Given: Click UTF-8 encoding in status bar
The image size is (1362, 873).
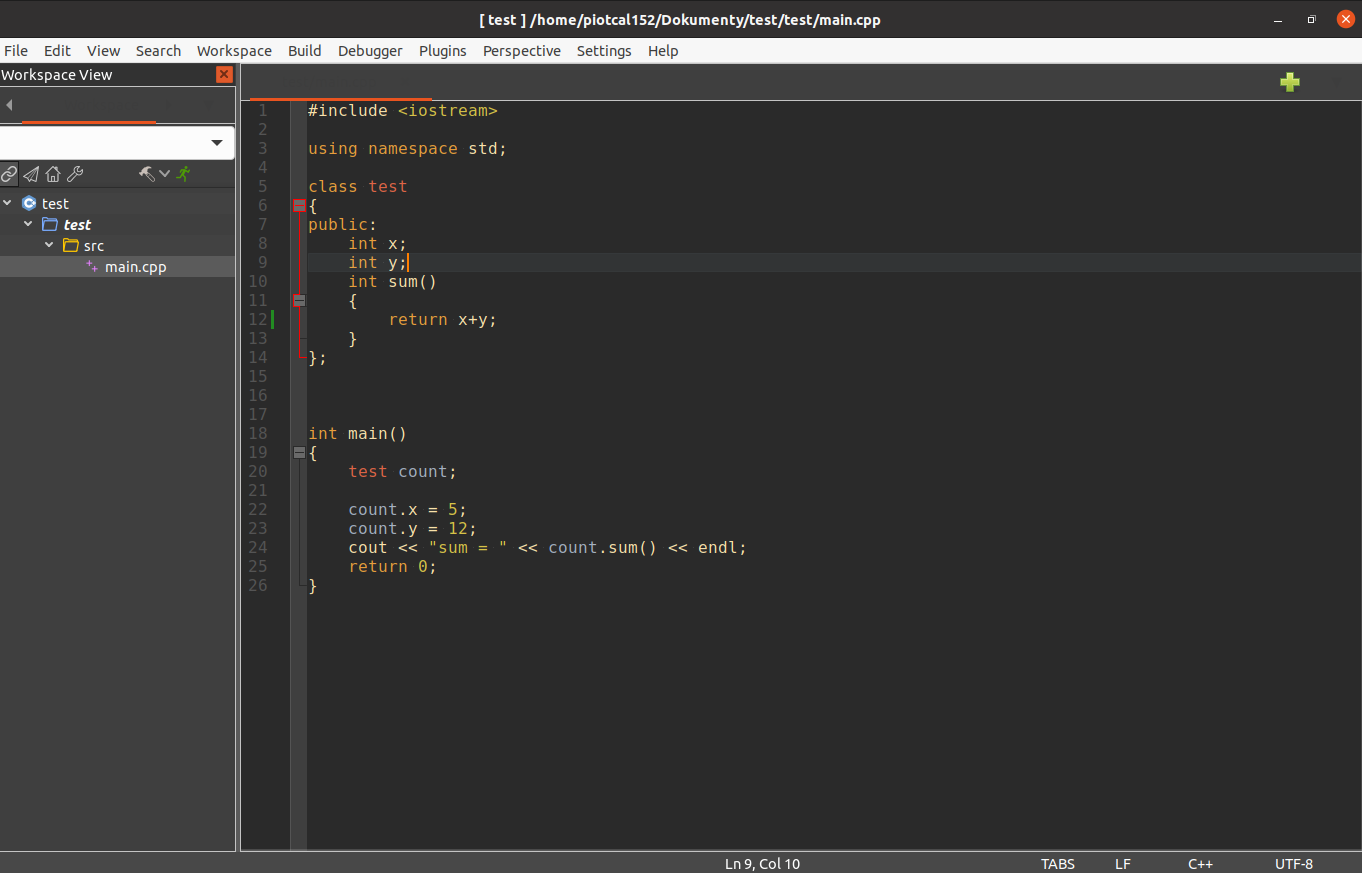Looking at the screenshot, I should coord(1294,864).
